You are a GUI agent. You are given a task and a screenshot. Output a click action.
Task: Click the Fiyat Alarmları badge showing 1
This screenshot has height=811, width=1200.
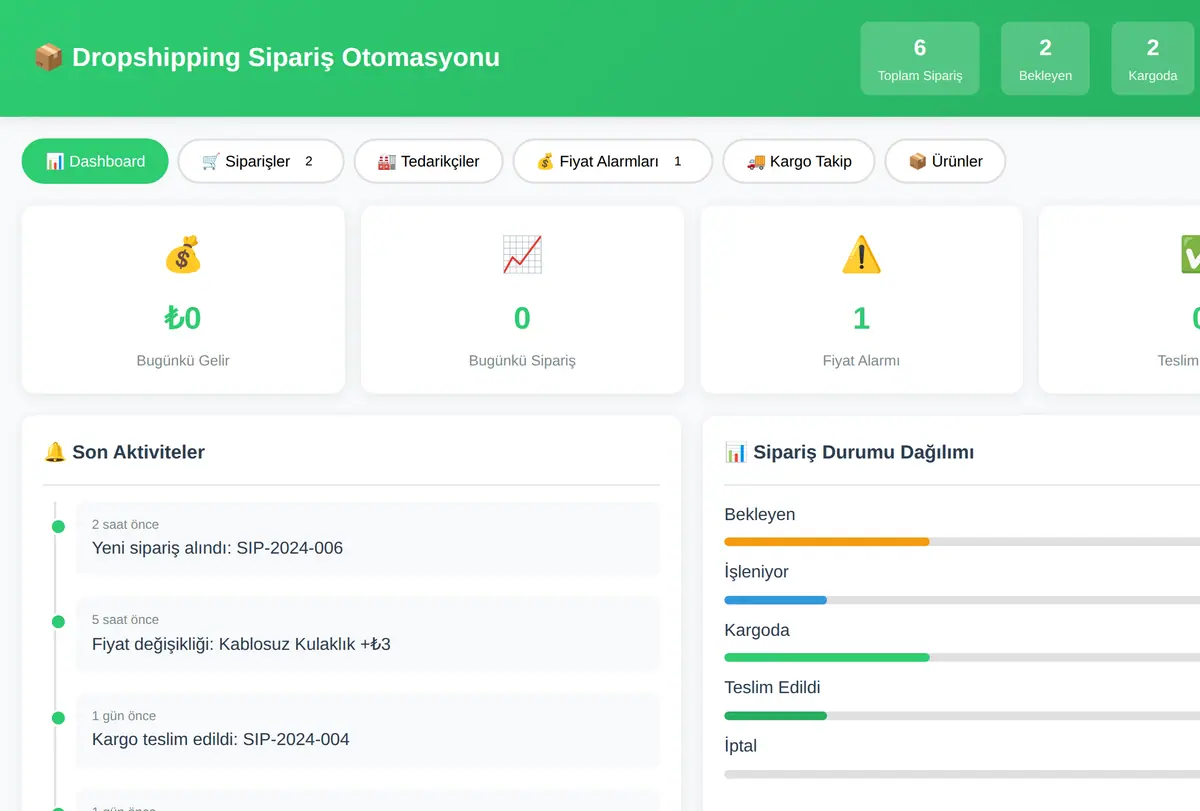pos(677,161)
